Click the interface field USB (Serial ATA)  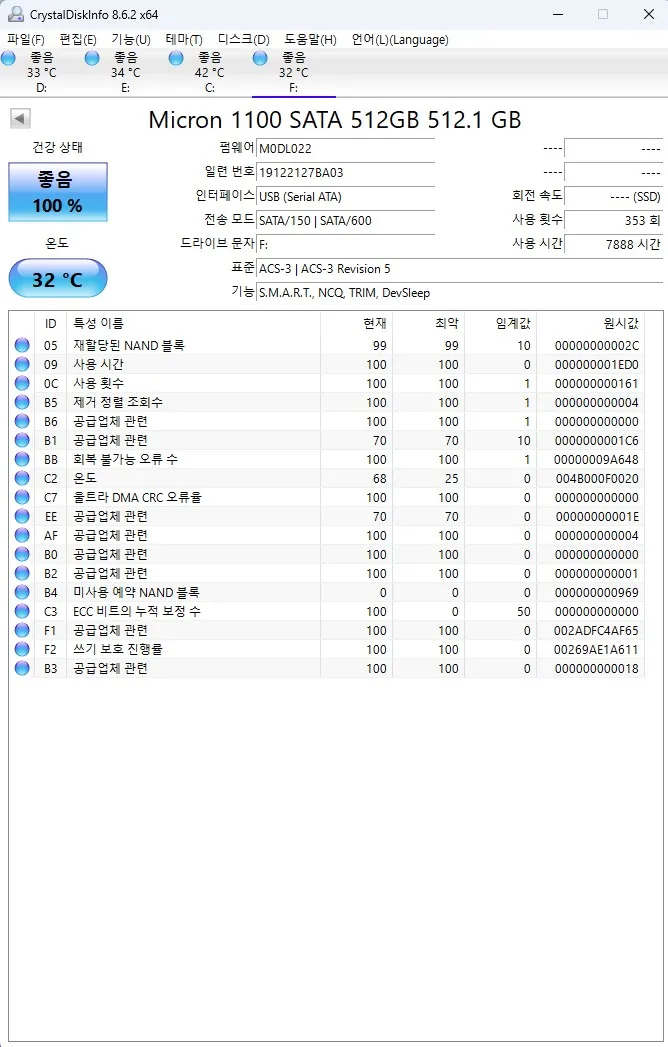click(345, 196)
